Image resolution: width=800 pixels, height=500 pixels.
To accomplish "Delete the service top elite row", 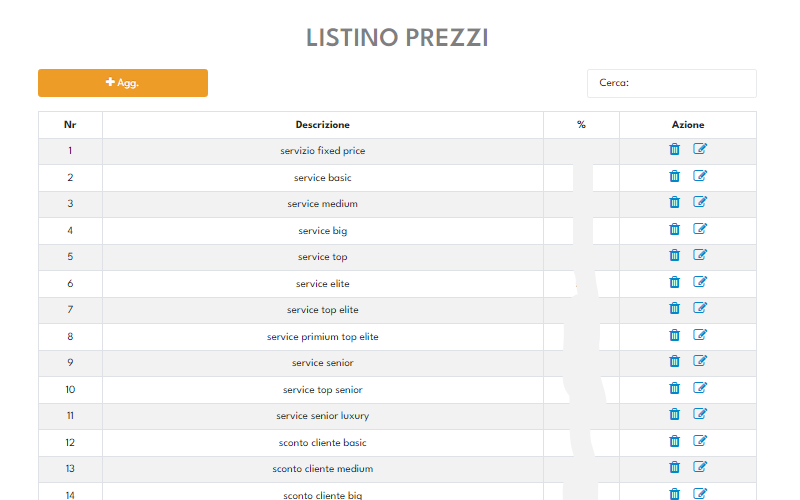I will click(x=674, y=308).
